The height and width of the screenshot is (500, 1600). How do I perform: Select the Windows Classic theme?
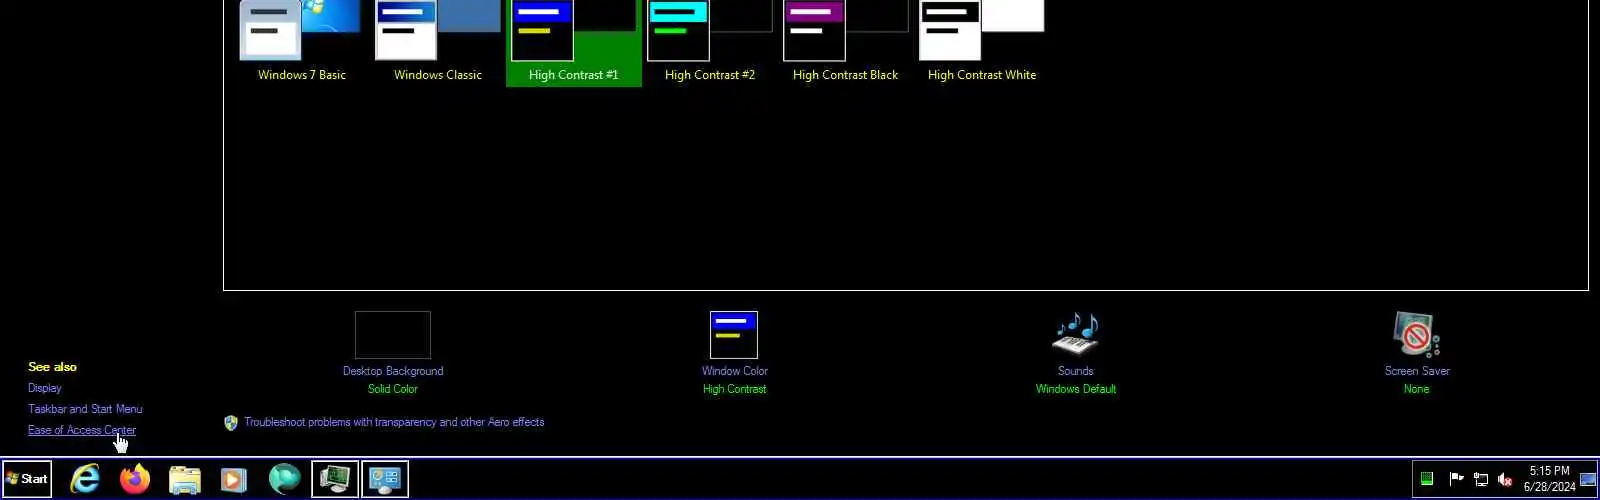pos(438,43)
